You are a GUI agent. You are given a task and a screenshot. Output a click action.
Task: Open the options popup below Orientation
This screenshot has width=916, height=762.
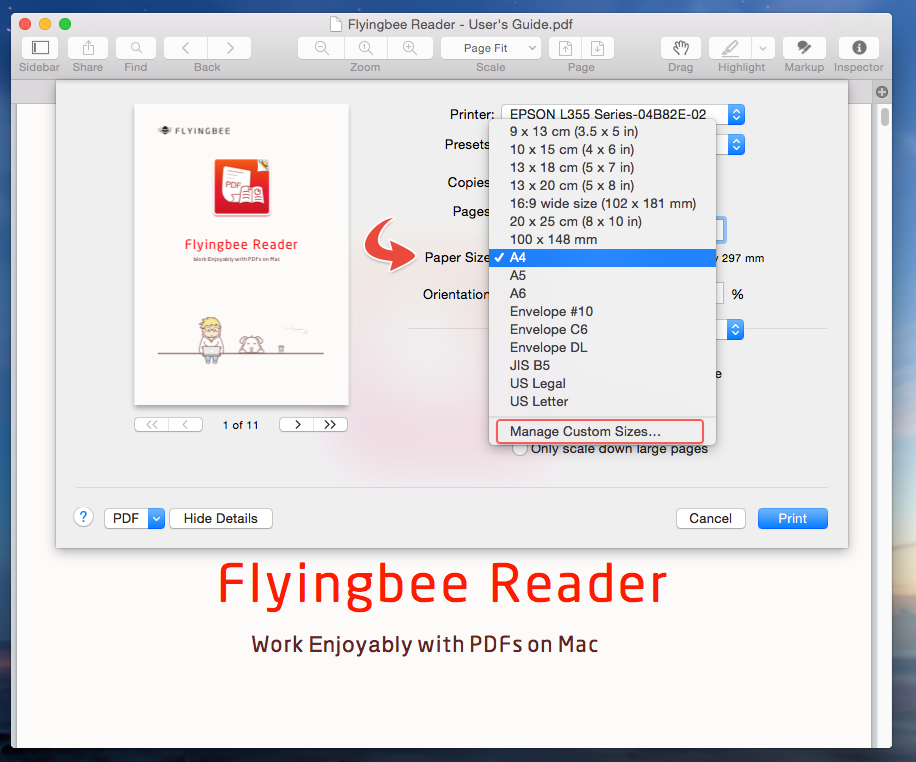tap(735, 330)
